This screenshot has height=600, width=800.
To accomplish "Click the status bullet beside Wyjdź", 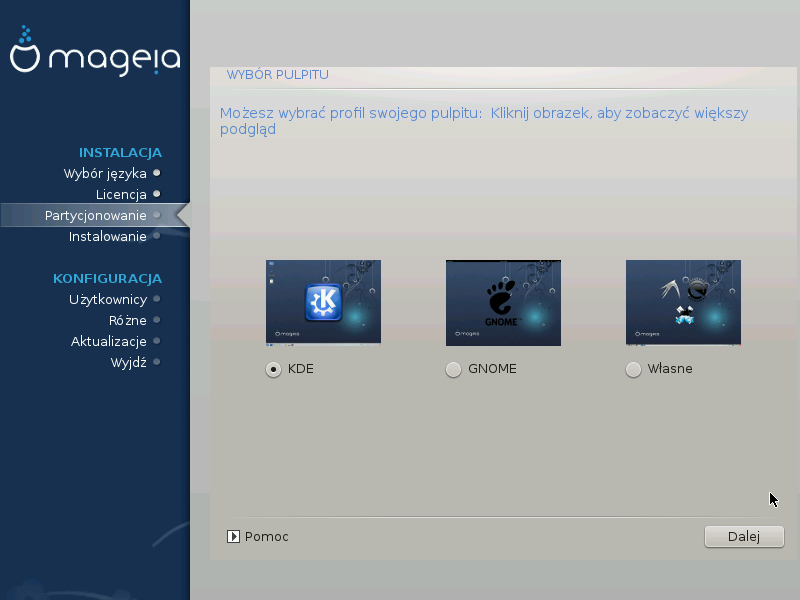I will point(157,362).
